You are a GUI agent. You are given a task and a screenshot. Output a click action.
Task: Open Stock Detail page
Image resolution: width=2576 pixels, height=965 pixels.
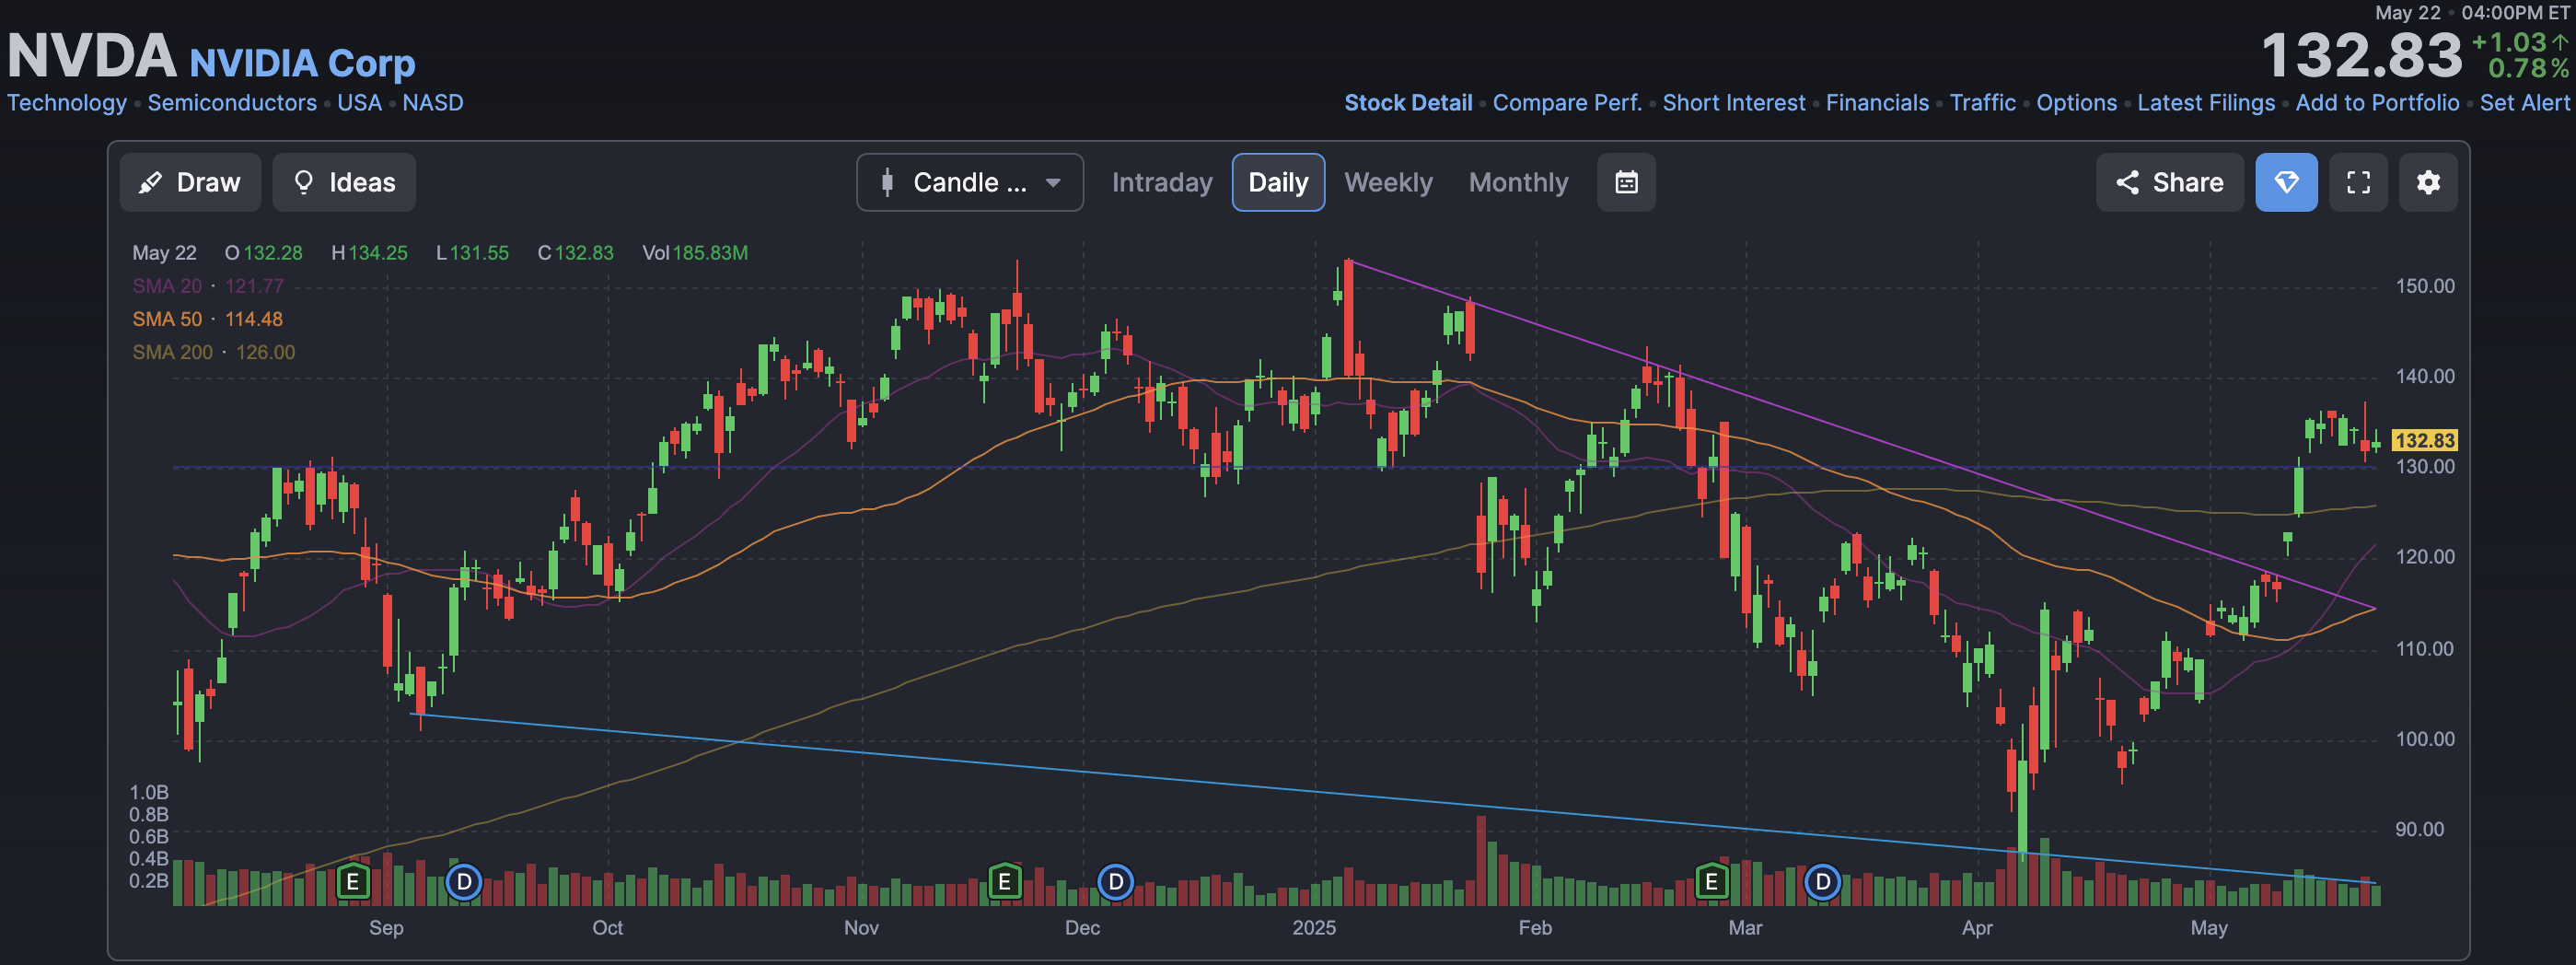pos(1408,102)
